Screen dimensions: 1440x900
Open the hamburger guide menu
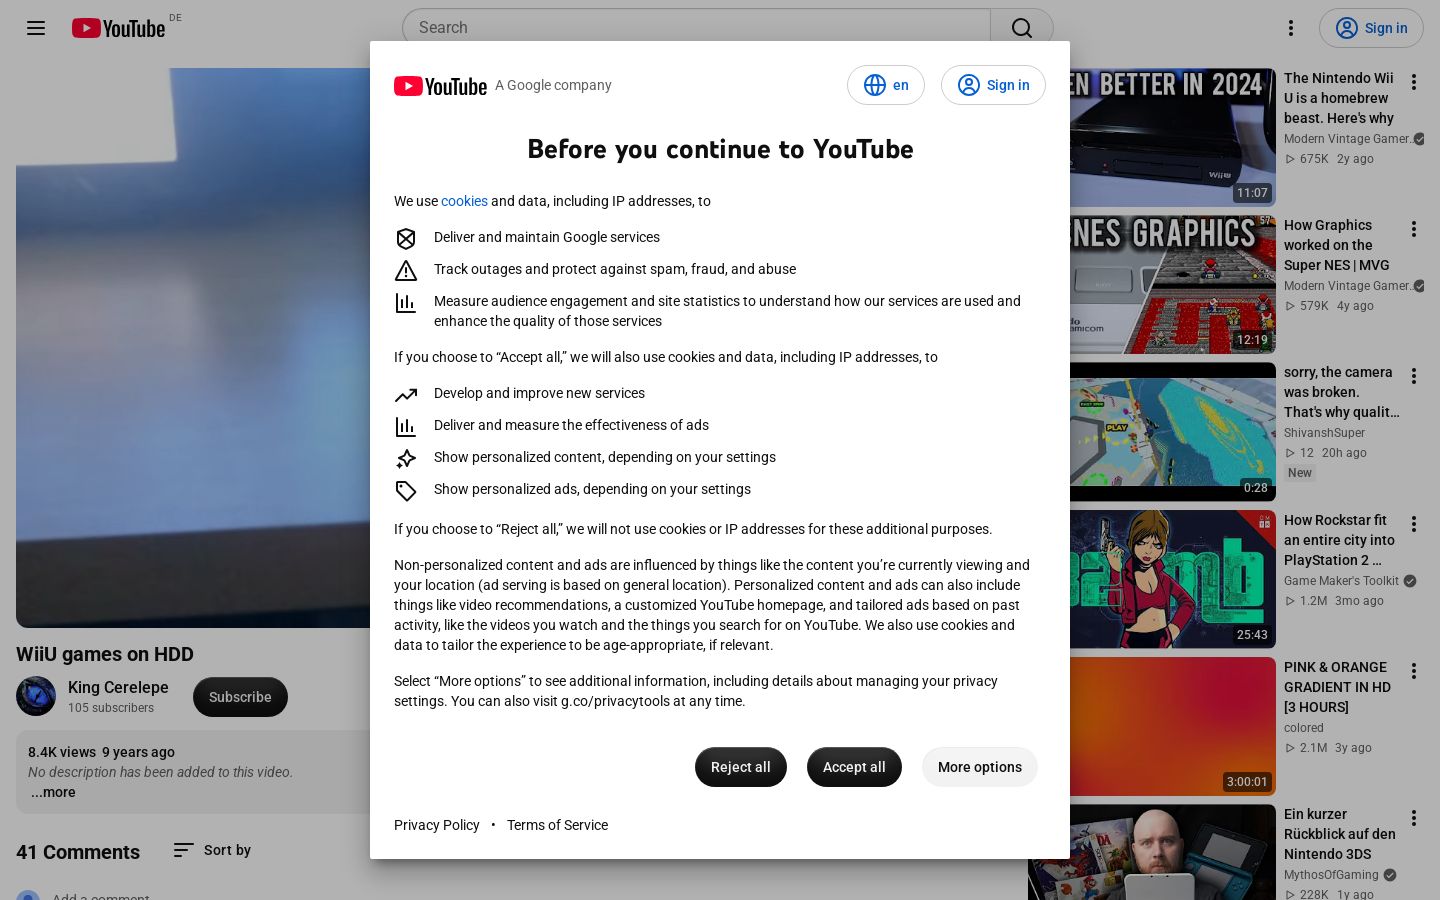click(36, 28)
